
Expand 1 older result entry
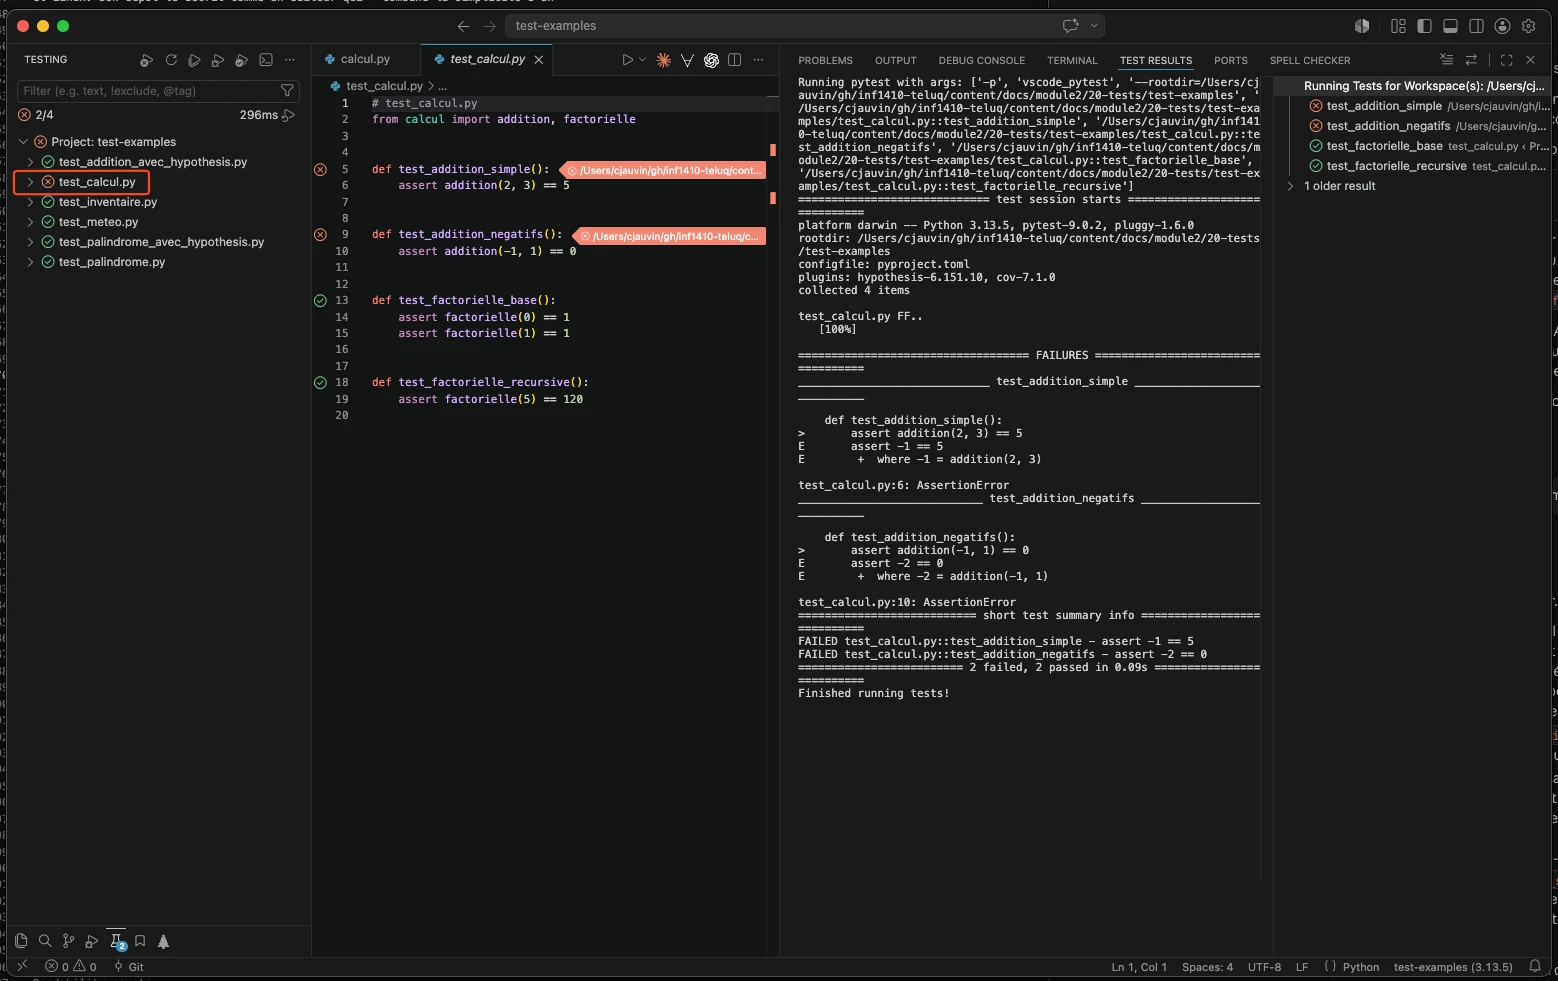[x=1291, y=186]
